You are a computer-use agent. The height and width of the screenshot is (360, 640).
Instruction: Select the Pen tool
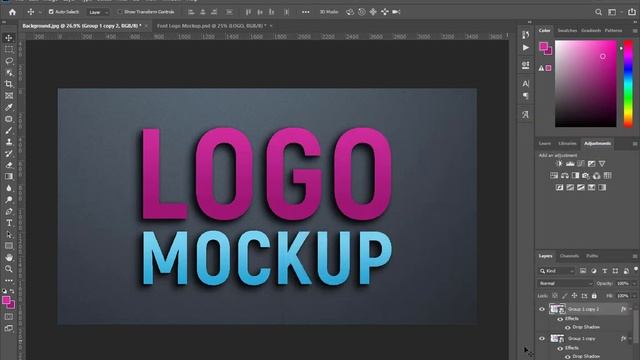click(x=9, y=211)
